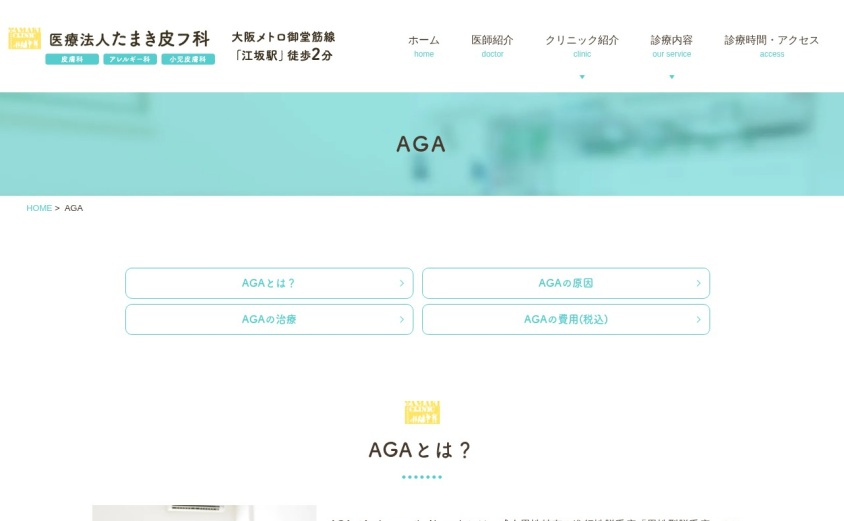Click the AGAとは？ section heading
Image resolution: width=844 pixels, height=521 pixels.
click(420, 450)
